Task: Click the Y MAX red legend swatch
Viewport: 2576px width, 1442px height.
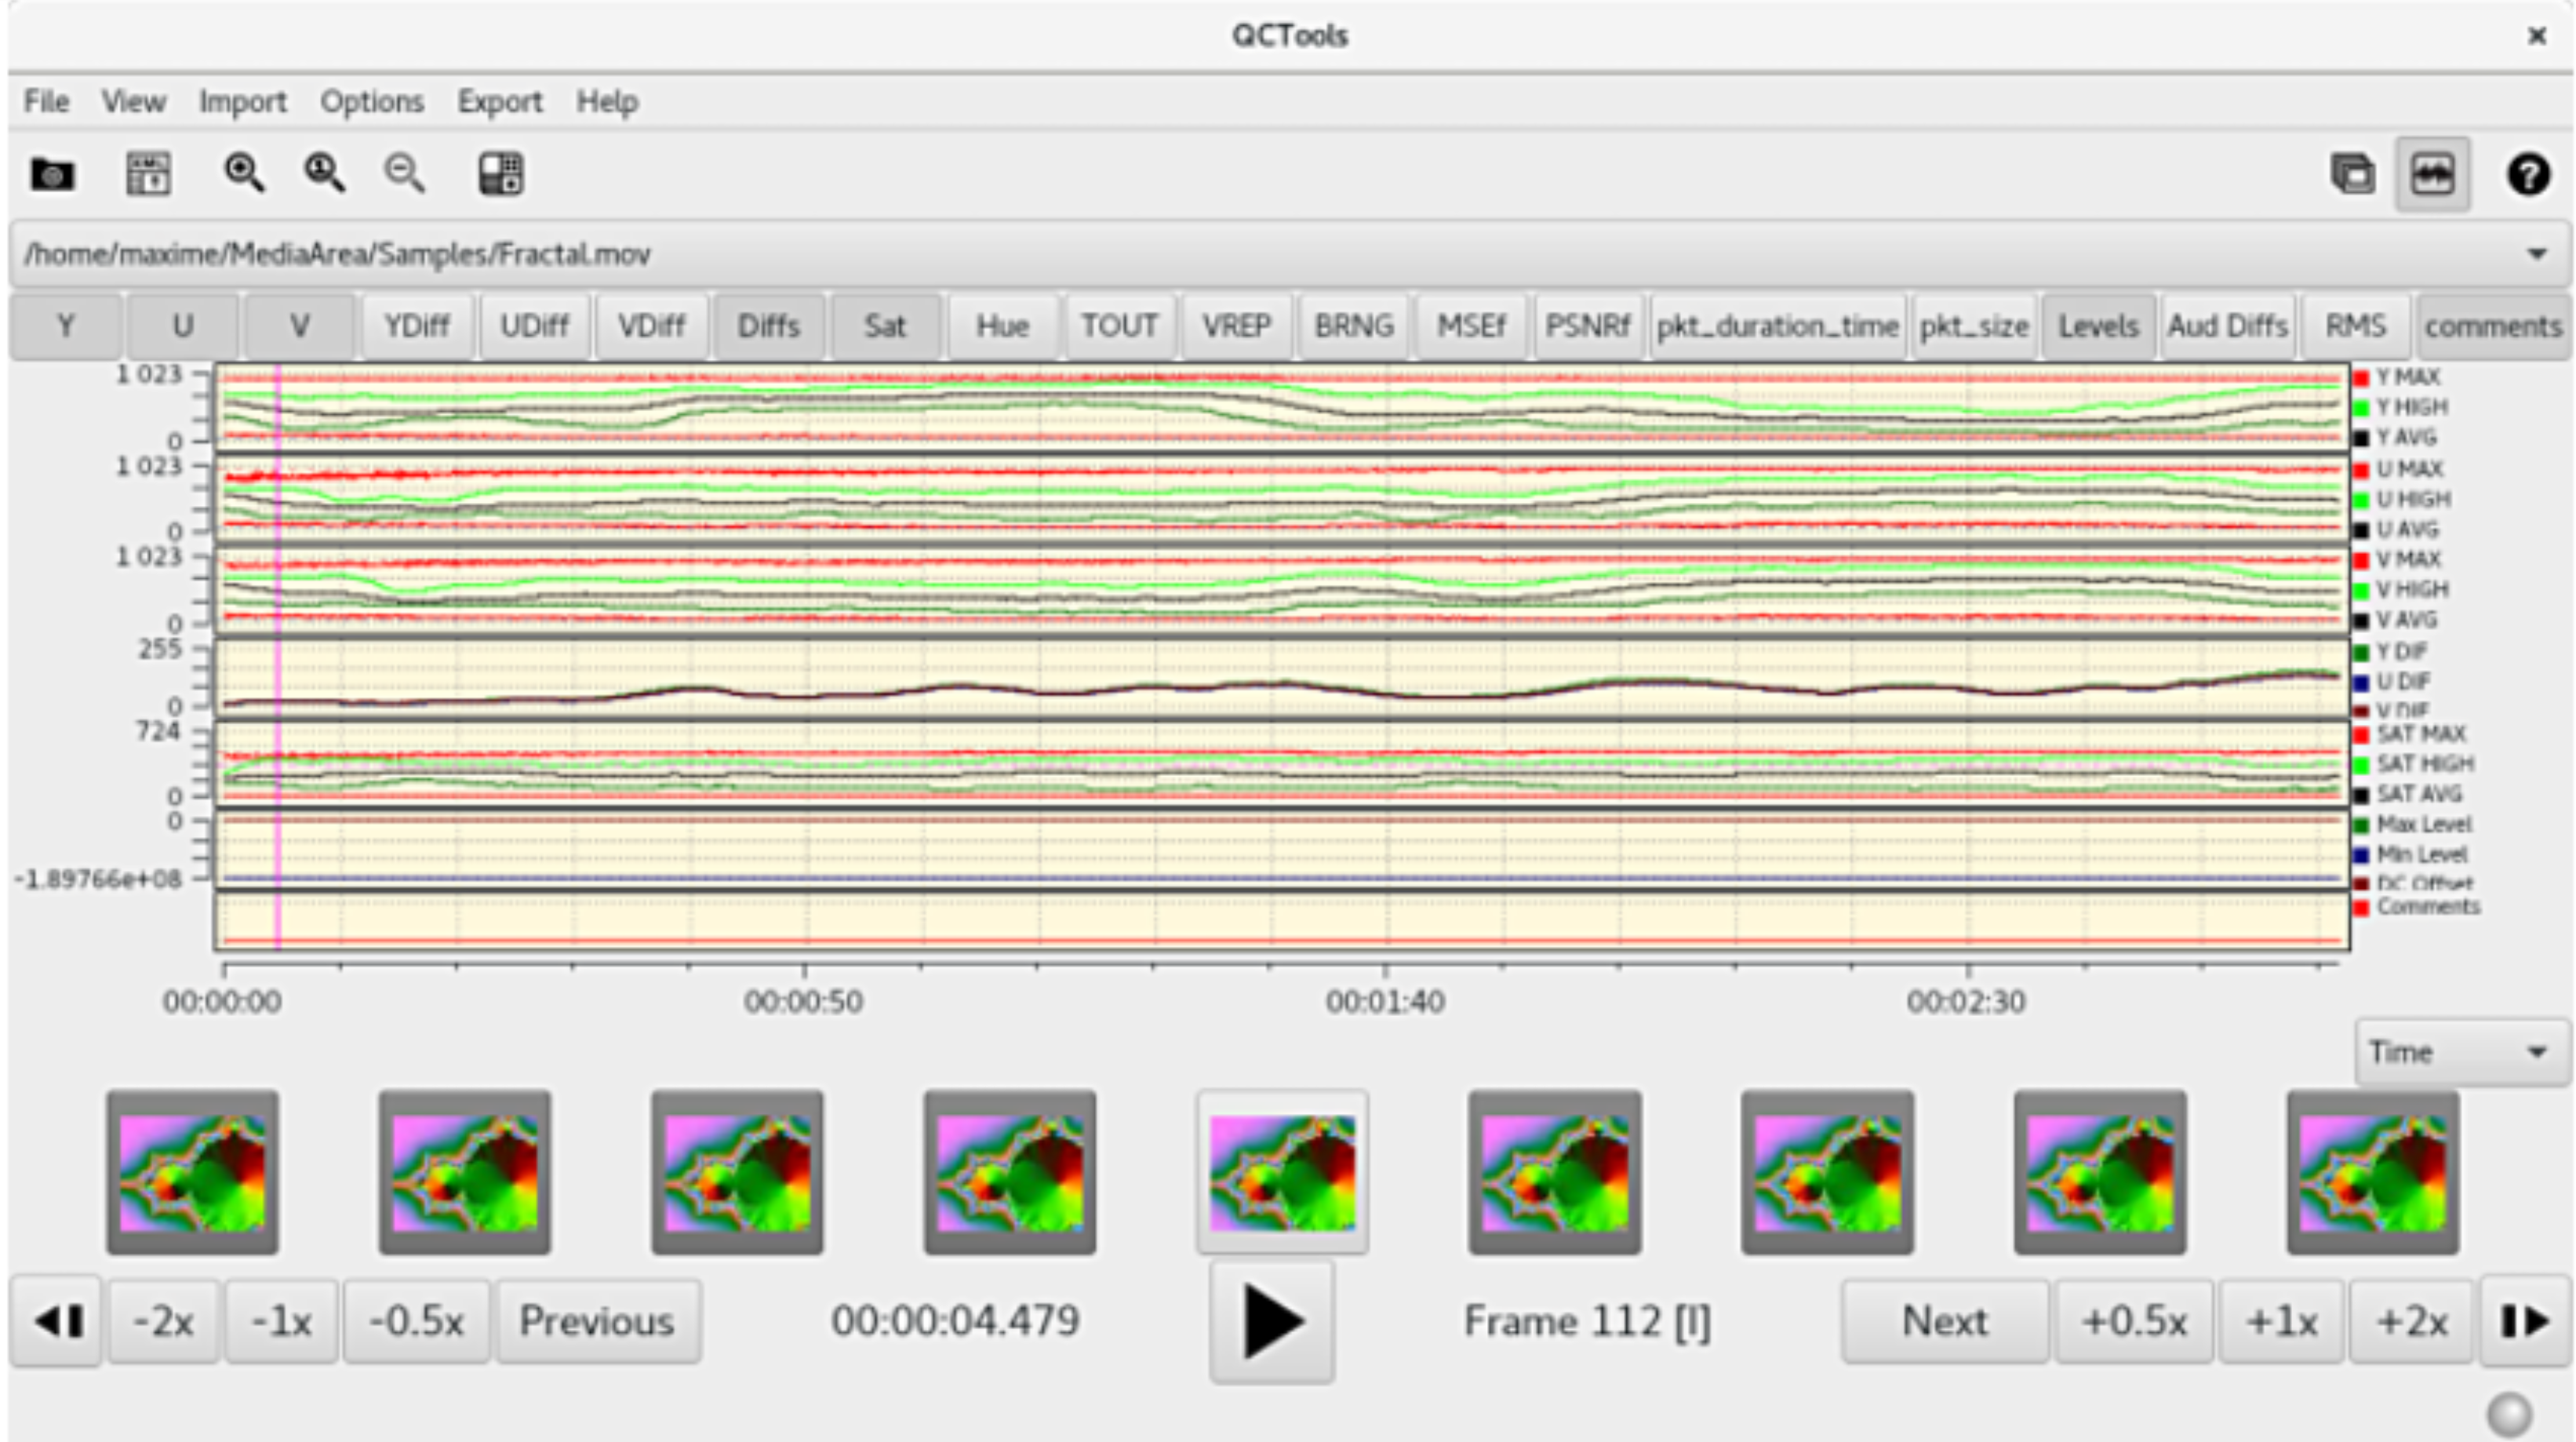Action: coord(2361,378)
